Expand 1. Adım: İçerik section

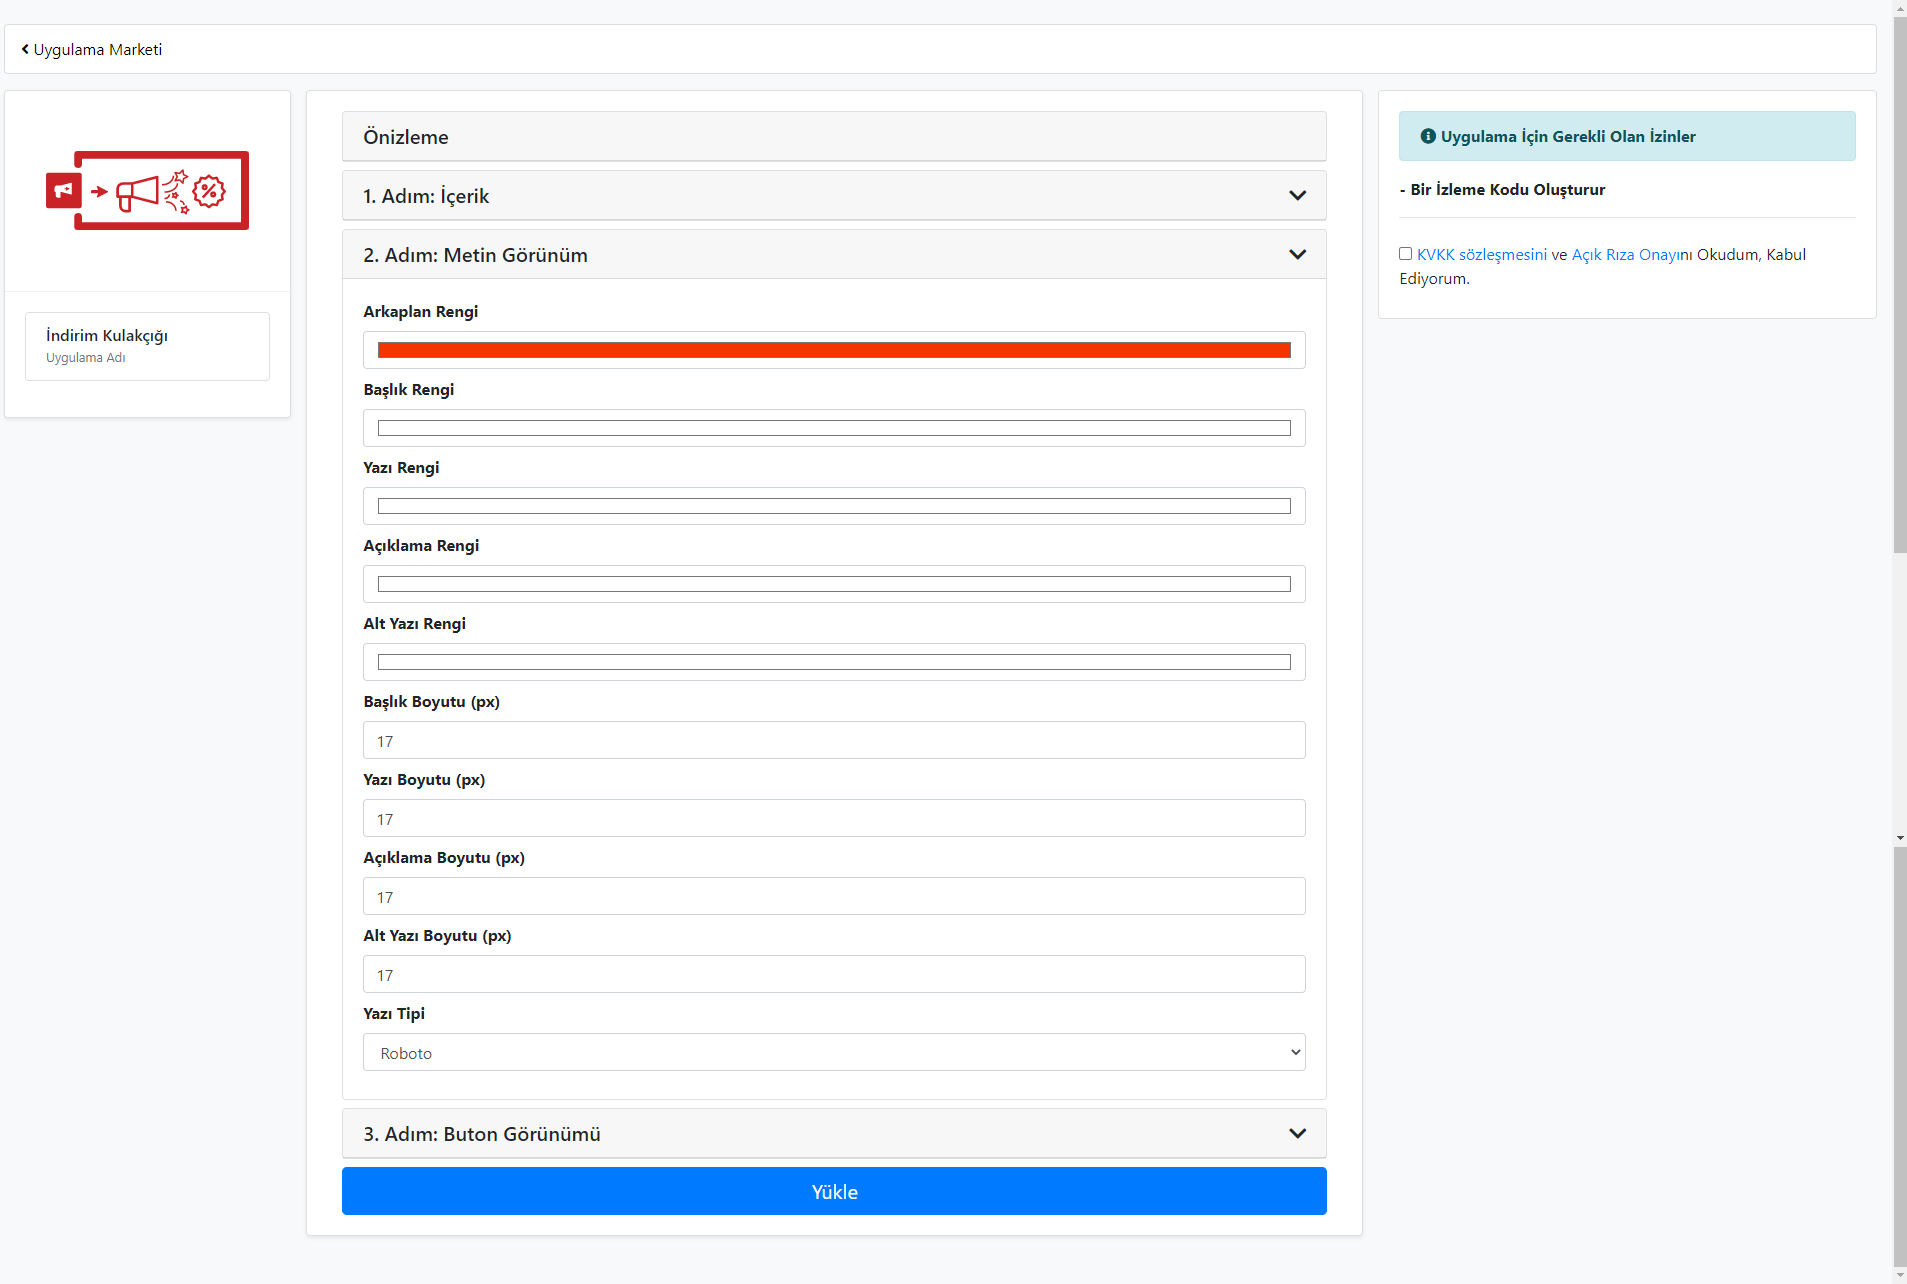(x=834, y=196)
